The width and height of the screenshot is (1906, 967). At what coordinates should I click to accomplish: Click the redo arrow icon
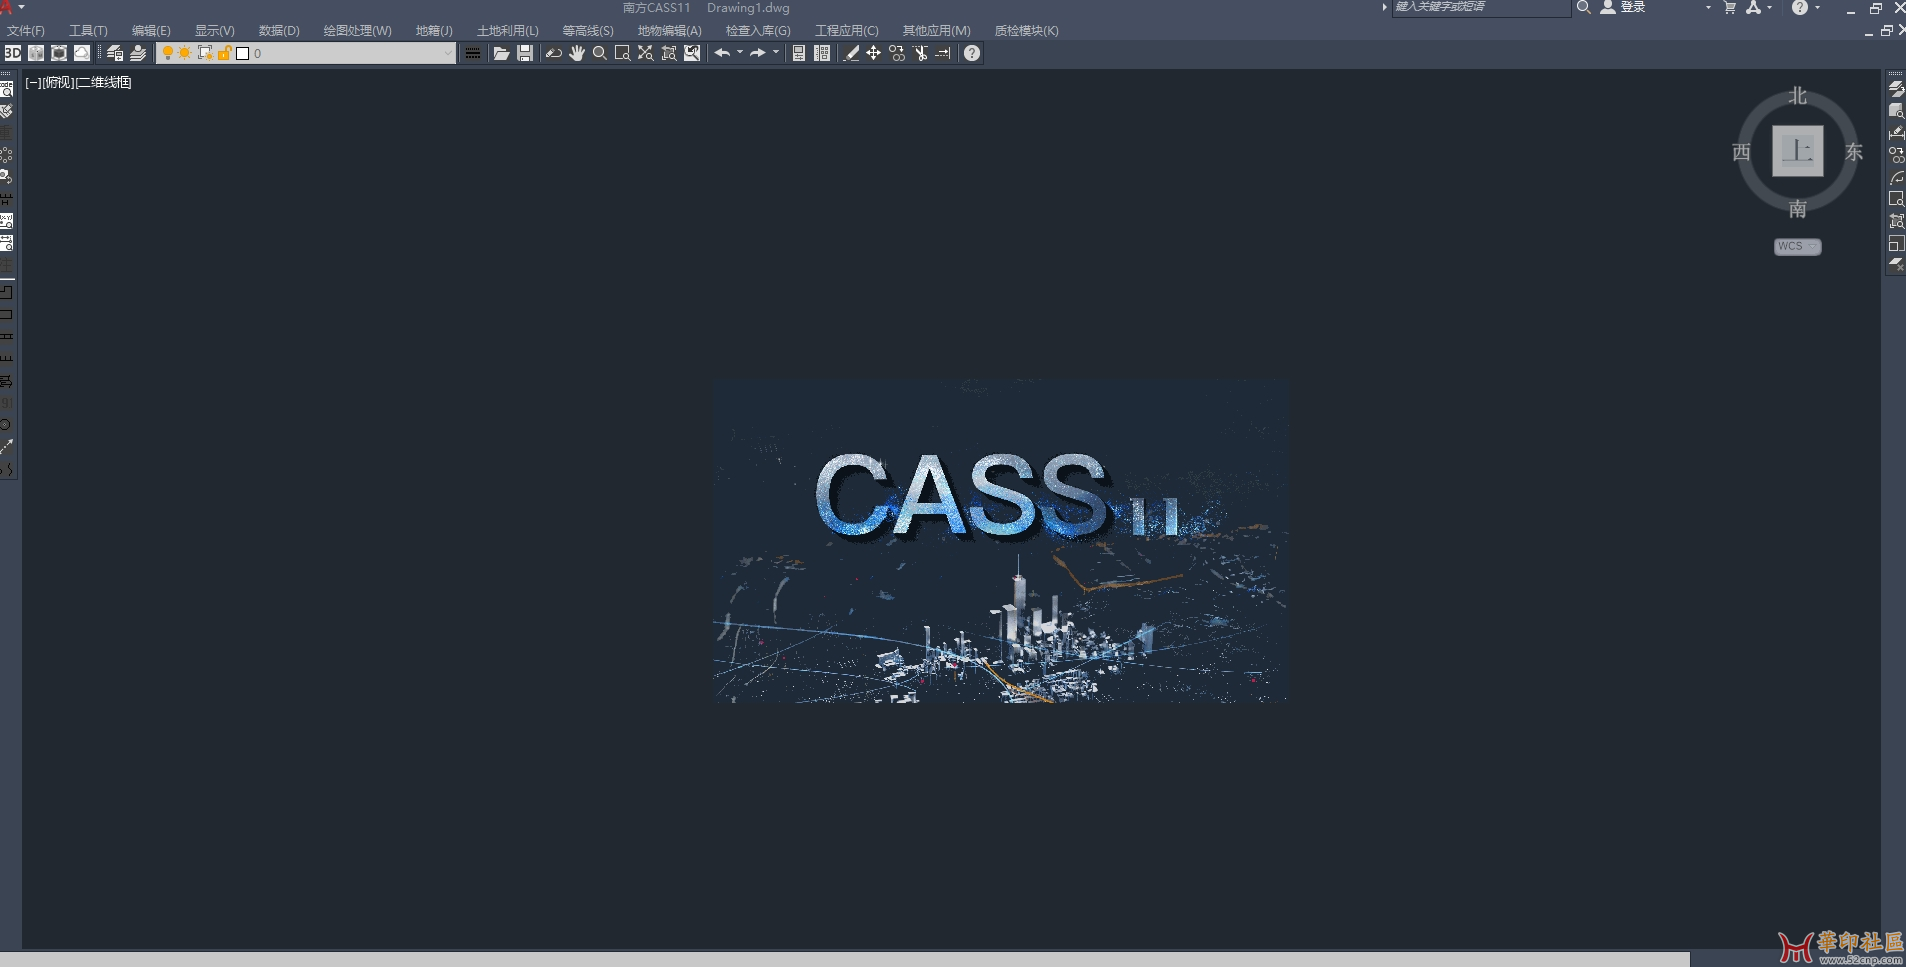758,53
